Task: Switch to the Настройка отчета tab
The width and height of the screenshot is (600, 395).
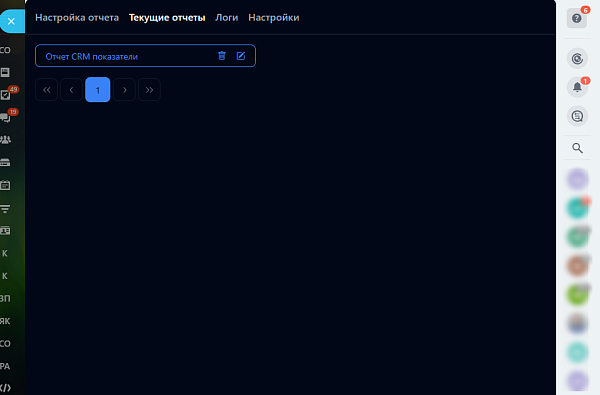Action: 77,18
